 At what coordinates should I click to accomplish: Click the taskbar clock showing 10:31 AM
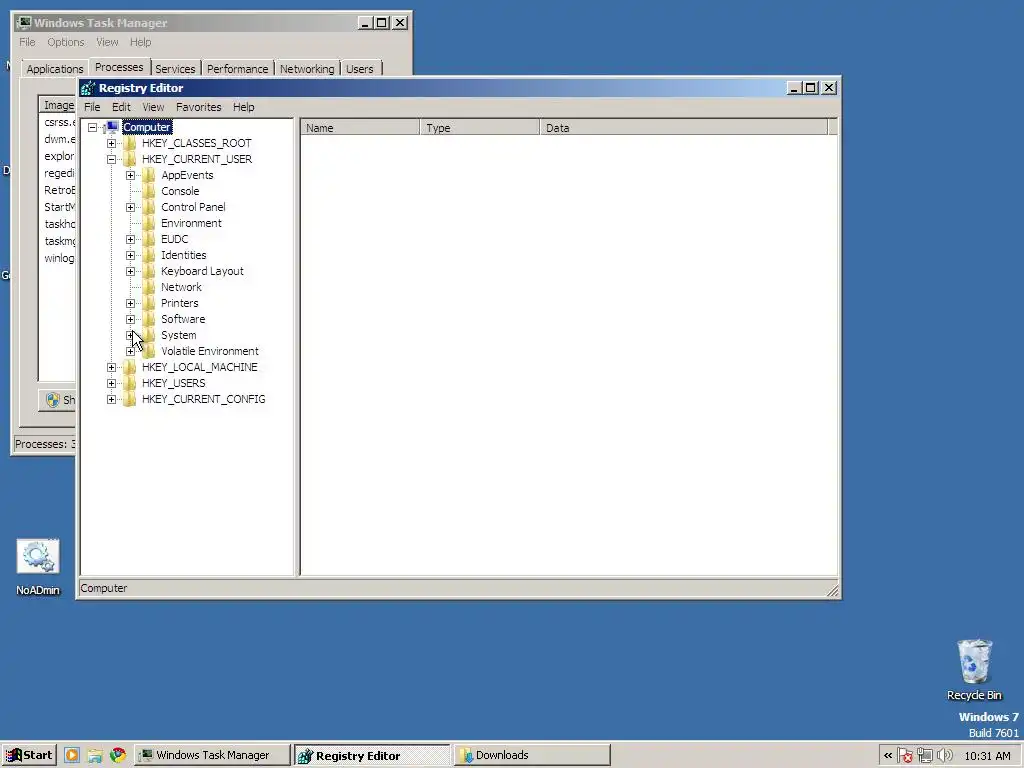987,756
